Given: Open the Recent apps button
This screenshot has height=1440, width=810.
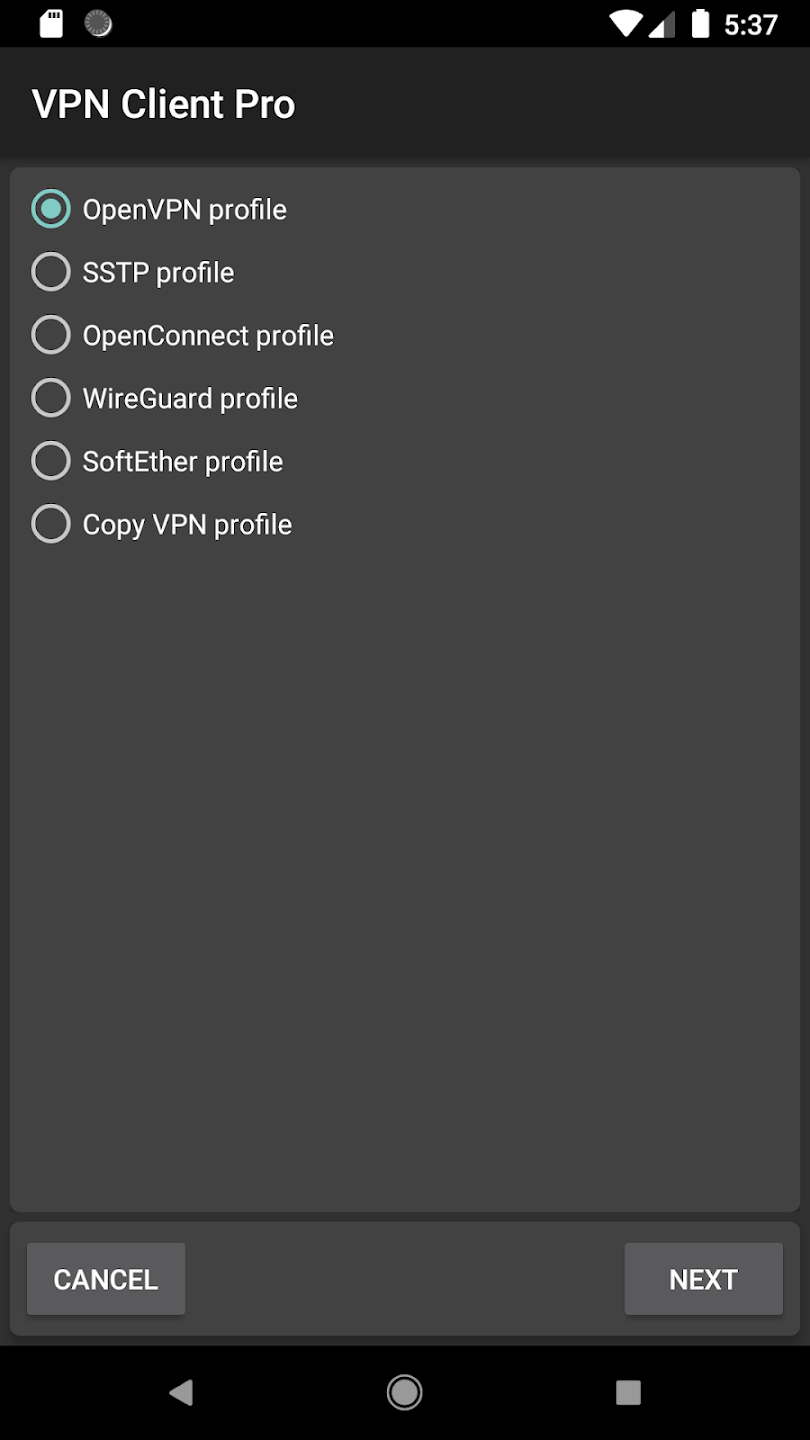Looking at the screenshot, I should (x=628, y=1392).
